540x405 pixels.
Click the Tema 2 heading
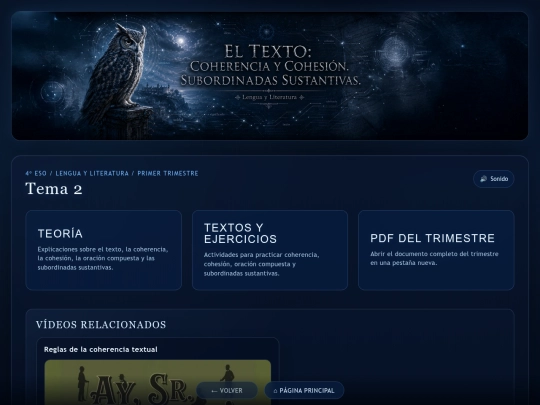pyautogui.click(x=54, y=189)
